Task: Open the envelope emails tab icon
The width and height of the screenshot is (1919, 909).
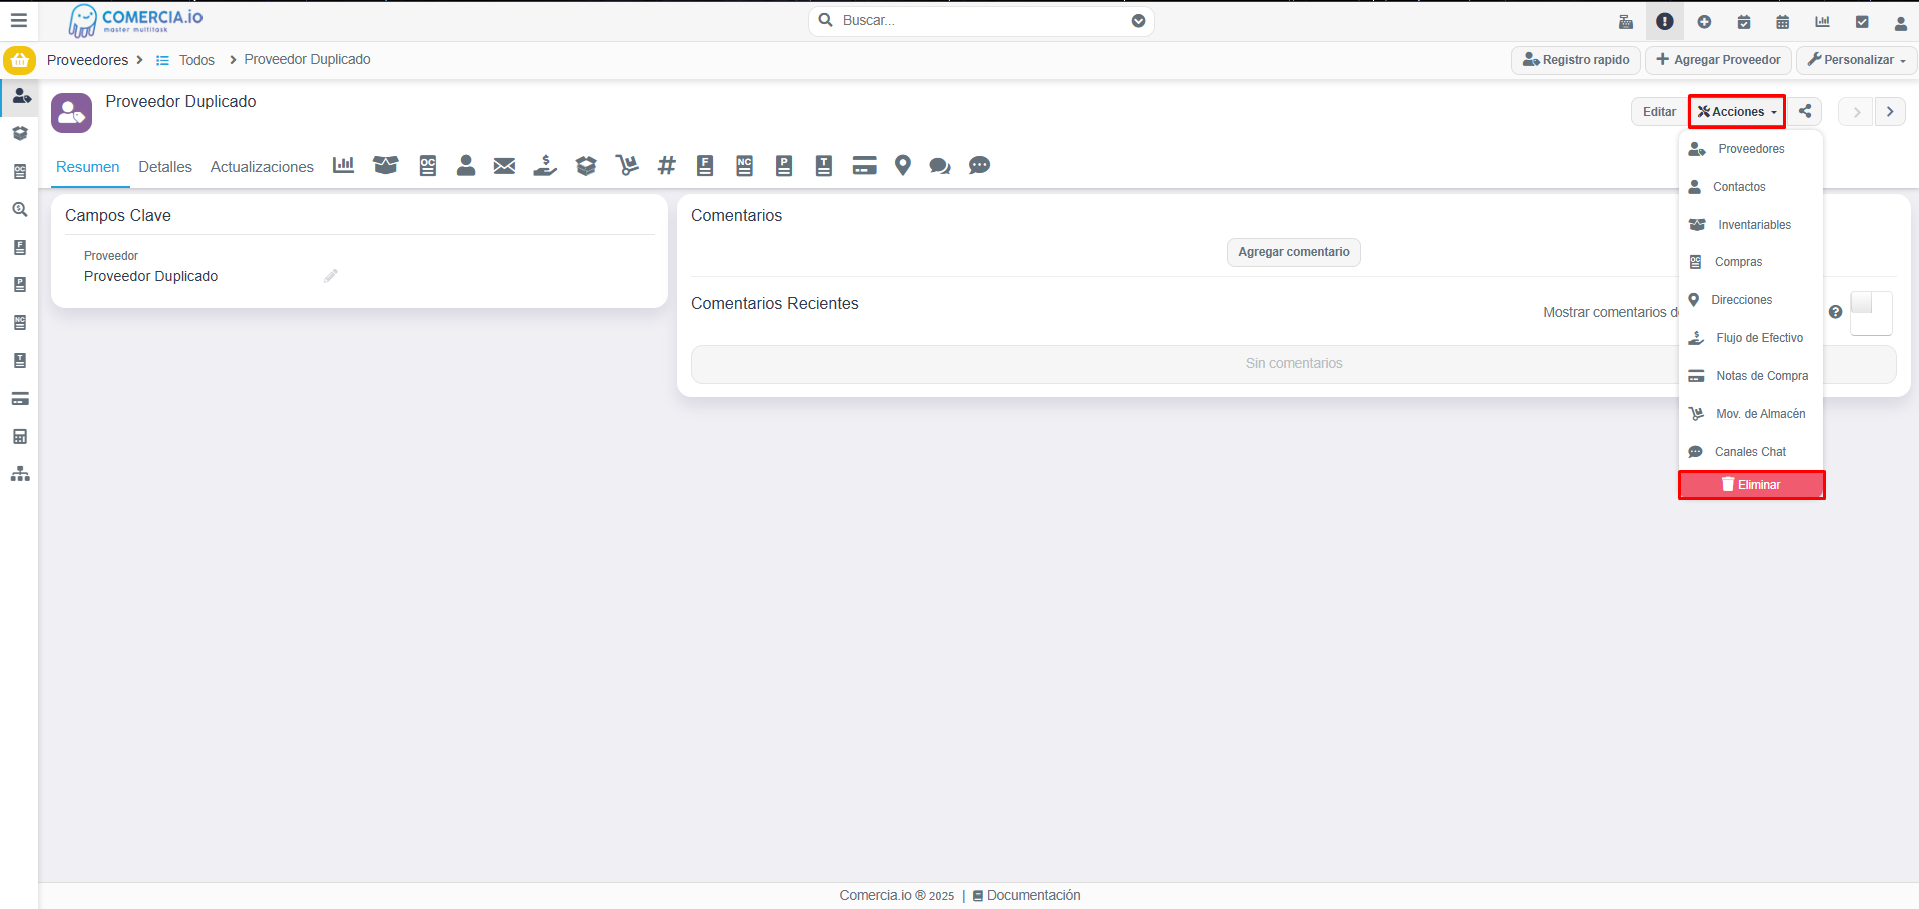Action: tap(505, 166)
